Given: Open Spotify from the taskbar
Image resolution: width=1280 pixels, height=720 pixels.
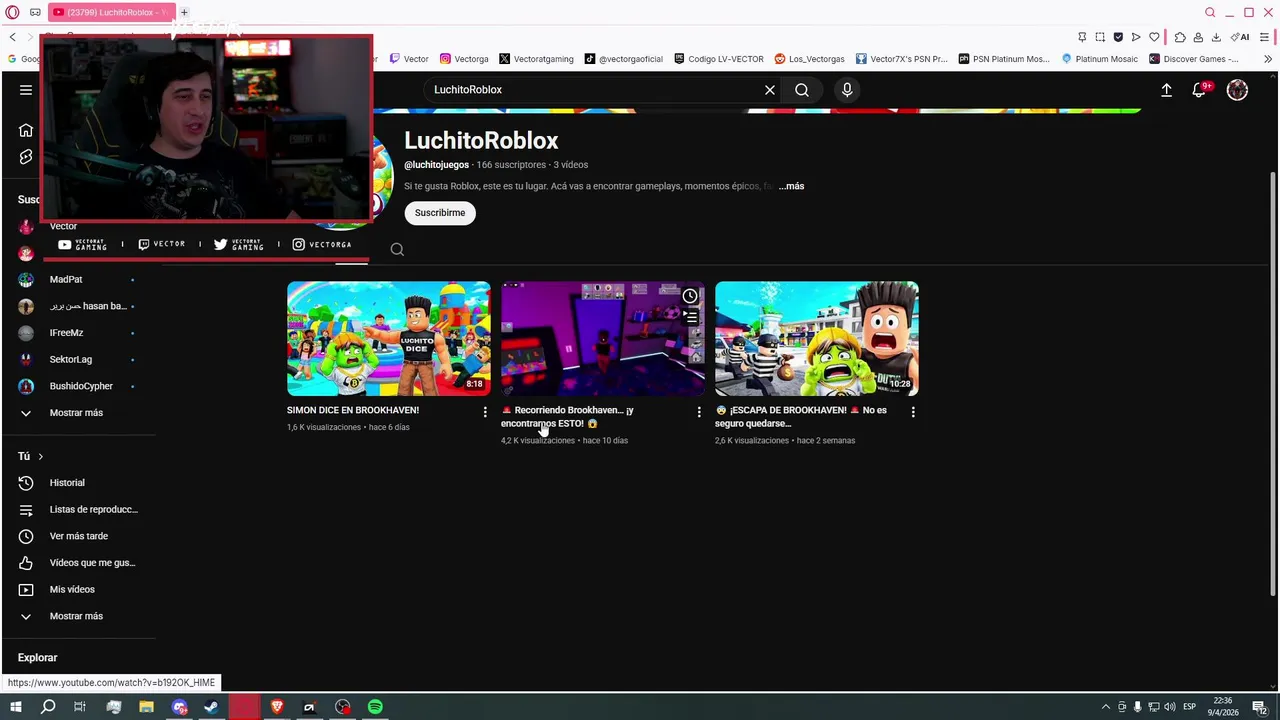Looking at the screenshot, I should (375, 707).
